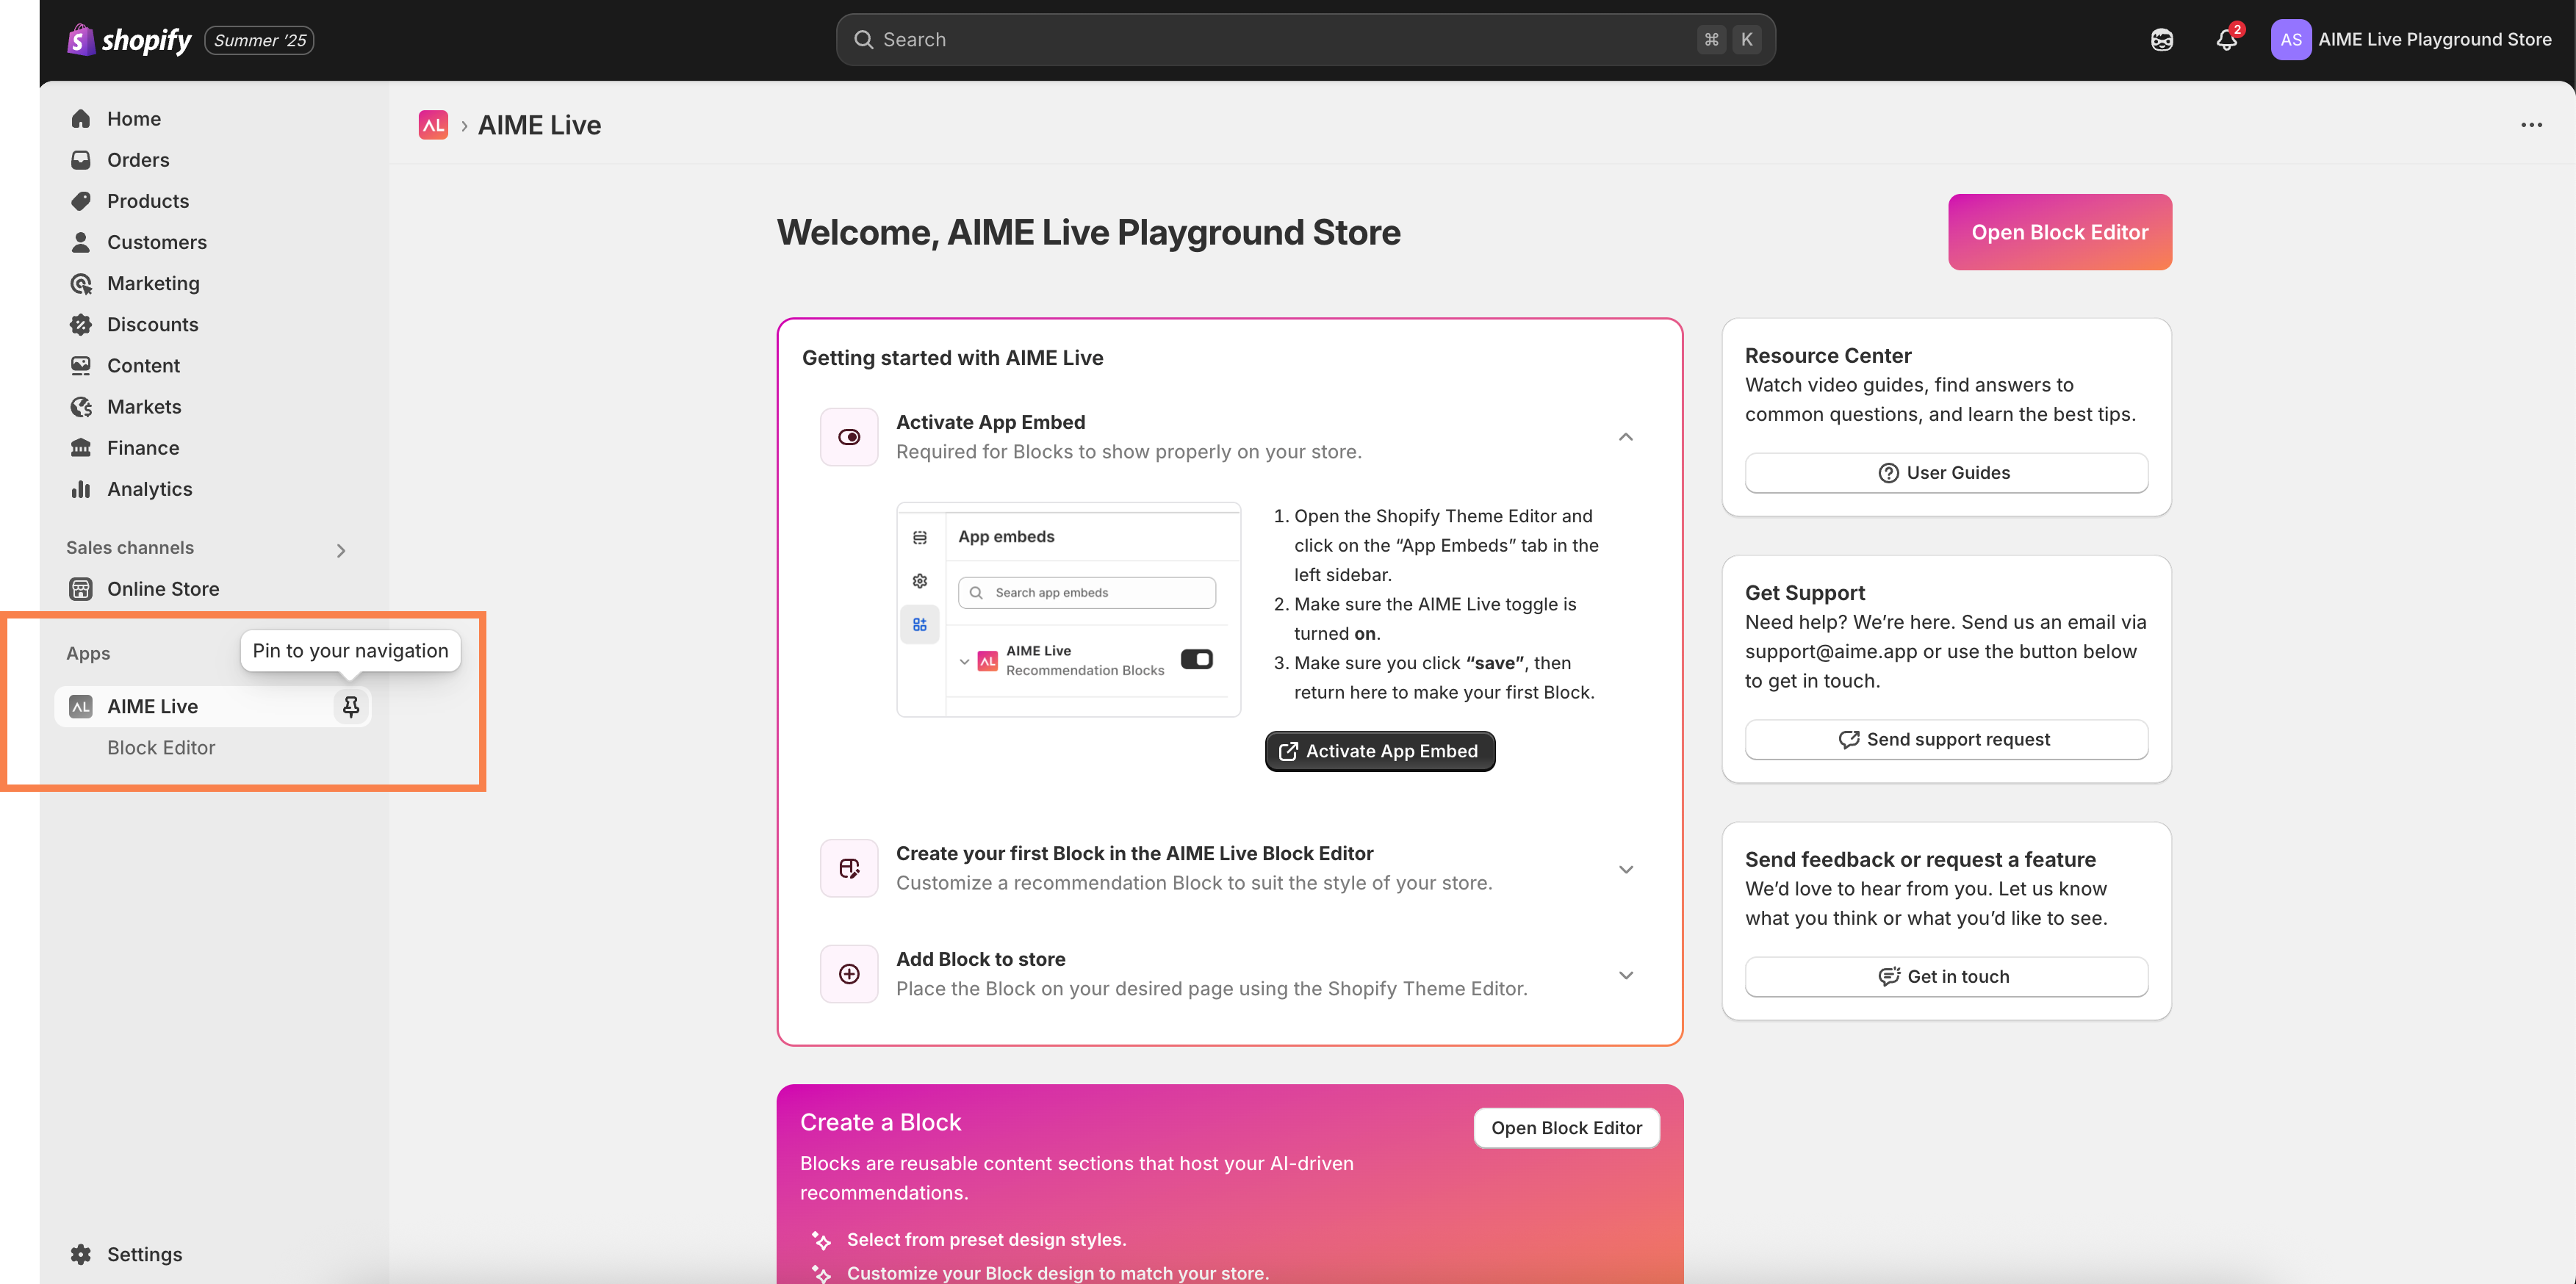Click the Activate App Embed button
Screen dimensions: 2576x1284
click(1380, 751)
